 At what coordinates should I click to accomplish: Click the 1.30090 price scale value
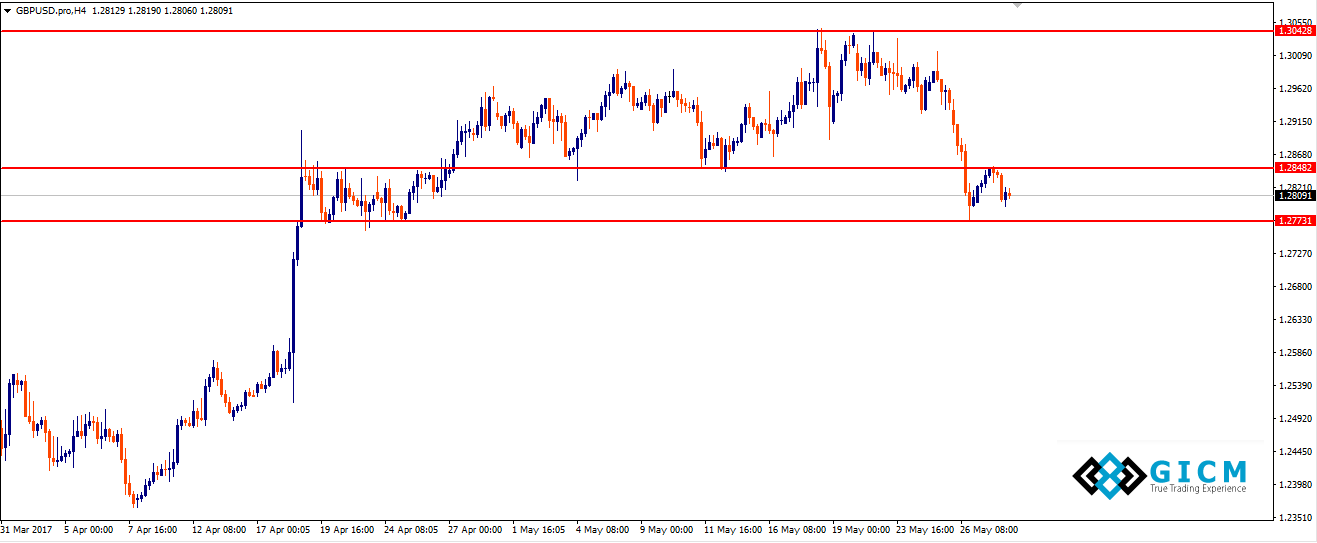coord(1294,56)
